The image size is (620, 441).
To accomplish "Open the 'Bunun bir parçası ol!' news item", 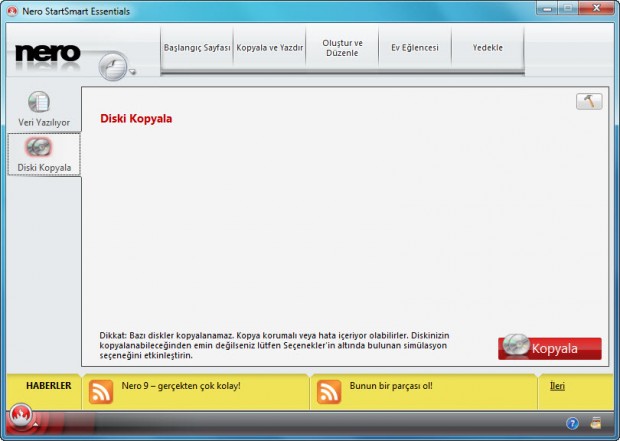I will tap(391, 386).
